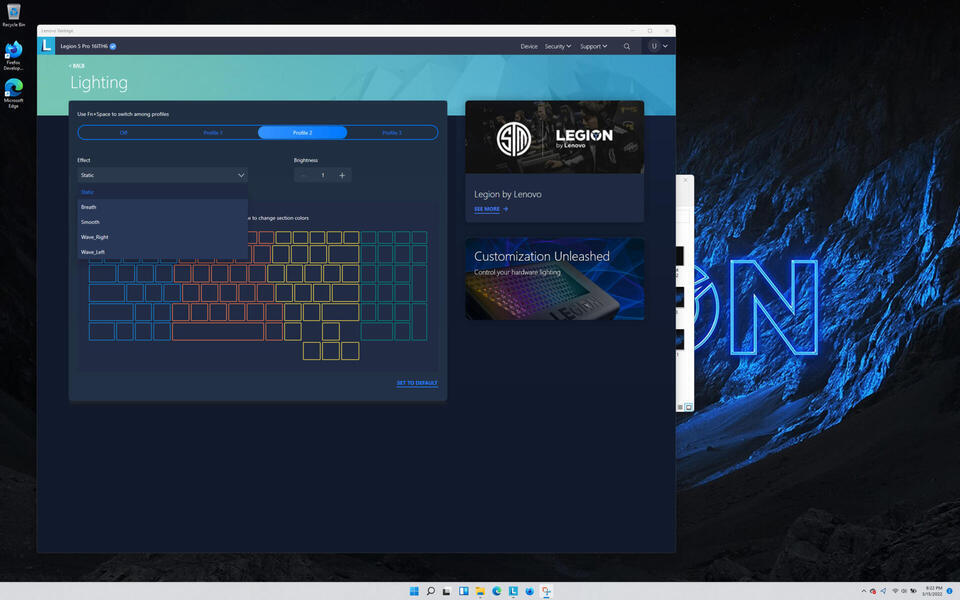
Task: Choose the Smooth effect option
Action: coord(162,222)
